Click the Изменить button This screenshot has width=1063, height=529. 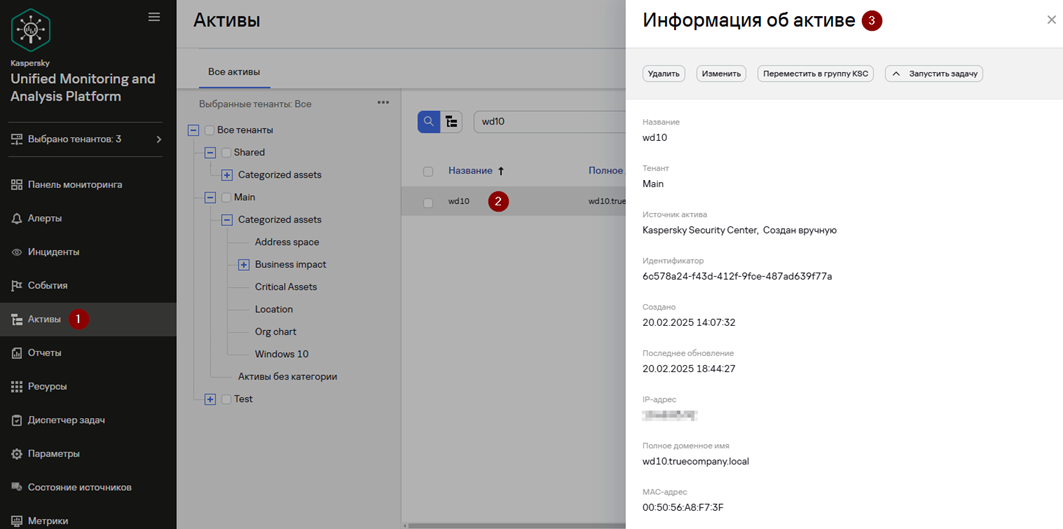click(x=721, y=73)
